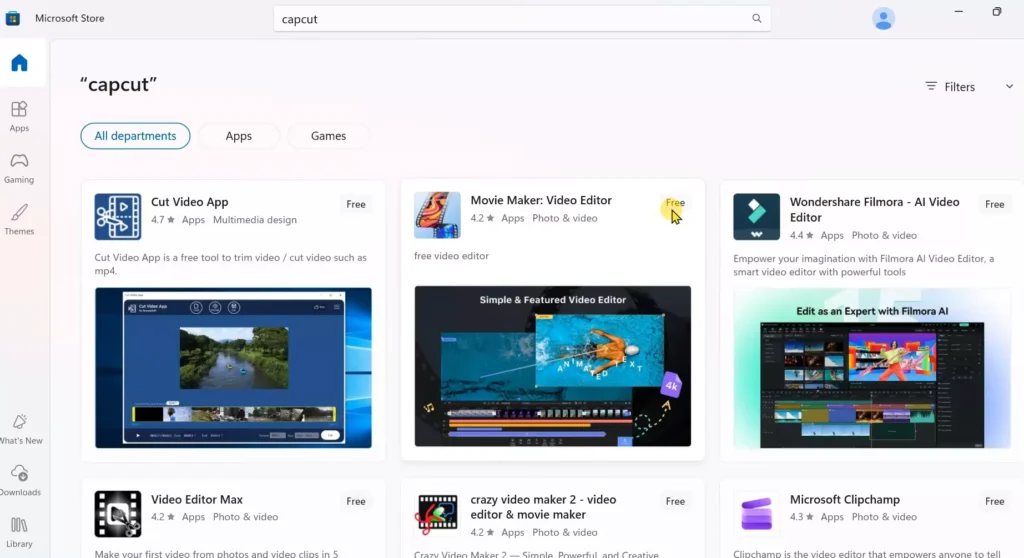Click Free button for Microsoft Clipchamp

pos(995,501)
